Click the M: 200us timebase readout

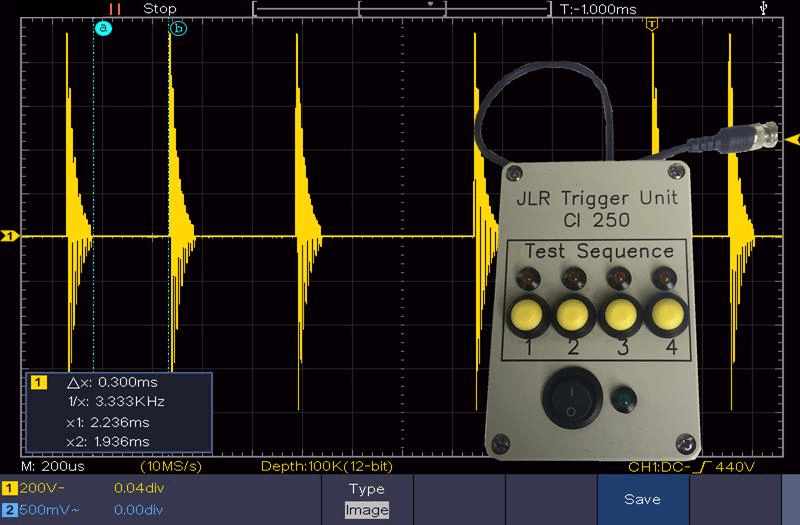point(53,466)
